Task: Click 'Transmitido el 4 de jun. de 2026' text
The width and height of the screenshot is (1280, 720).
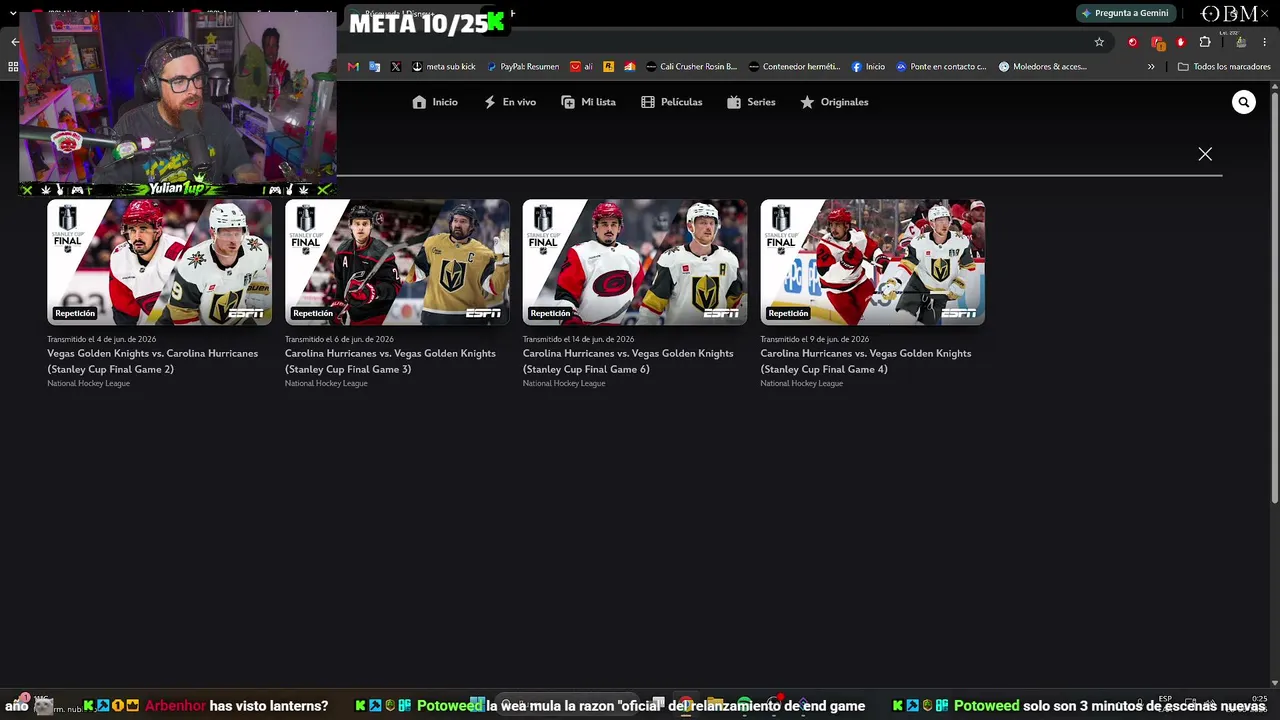Action: pyautogui.click(x=102, y=339)
